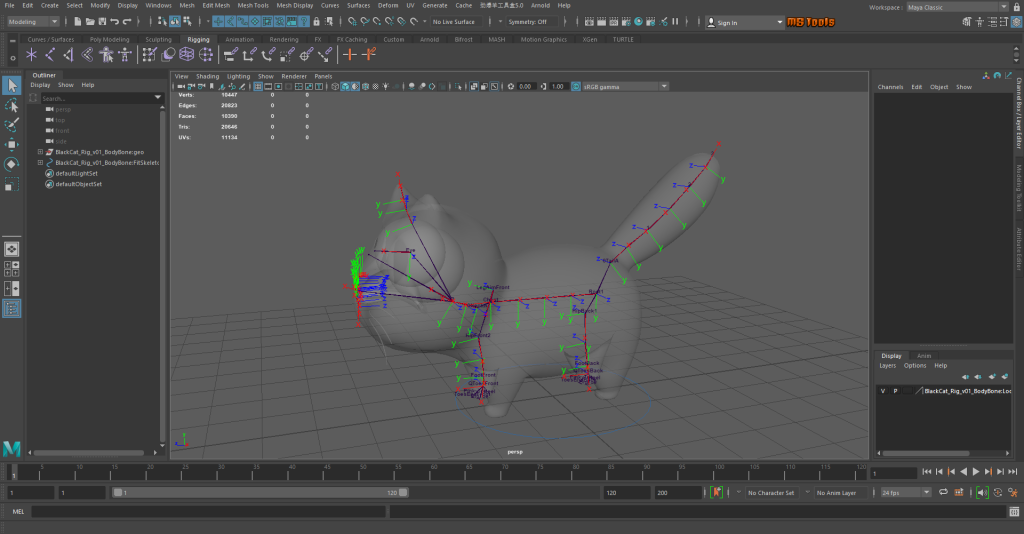Toggle layer visibility V box for BlackCat layer
Image resolution: width=1024 pixels, height=534 pixels.
tap(883, 391)
